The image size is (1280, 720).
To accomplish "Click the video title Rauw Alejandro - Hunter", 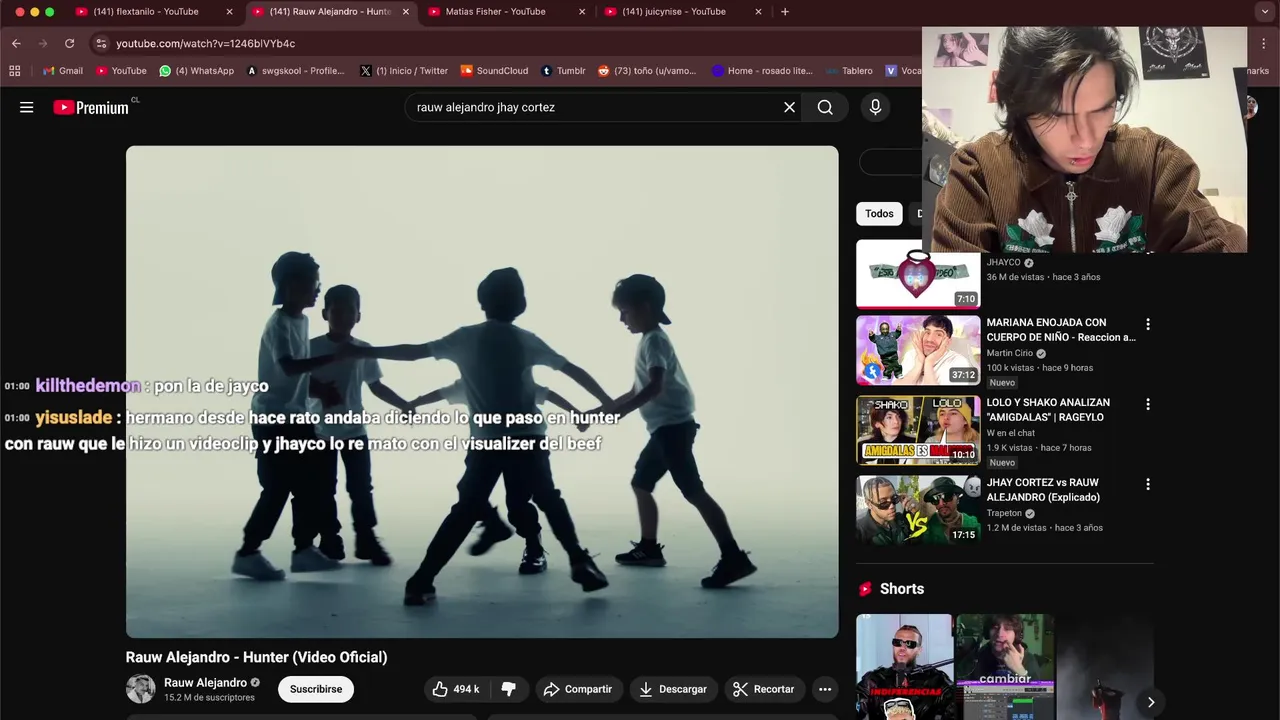I will (x=256, y=657).
